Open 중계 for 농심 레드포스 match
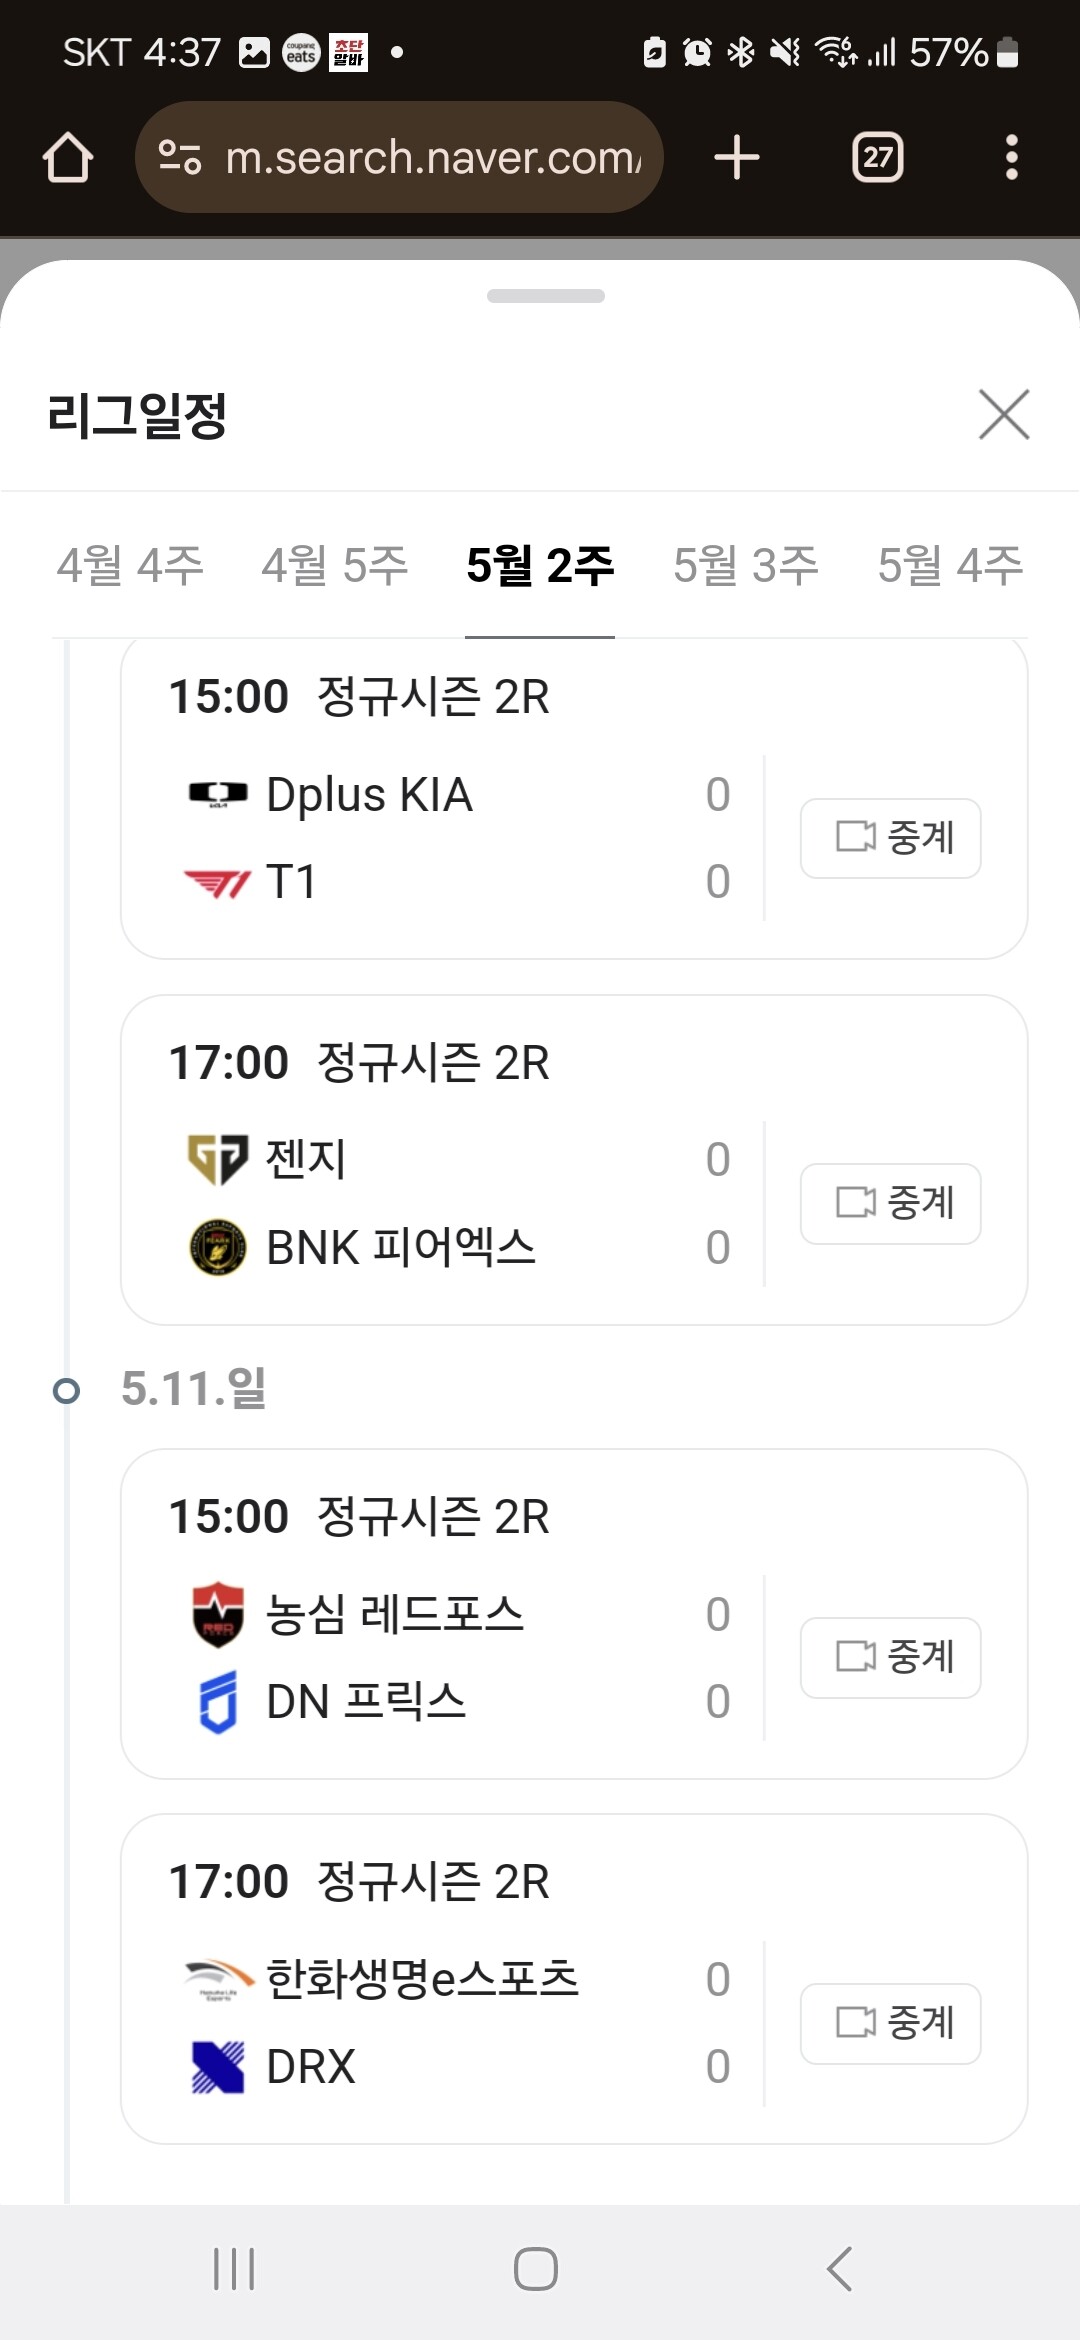Screen dimensions: 1080x2340 pos(891,1658)
